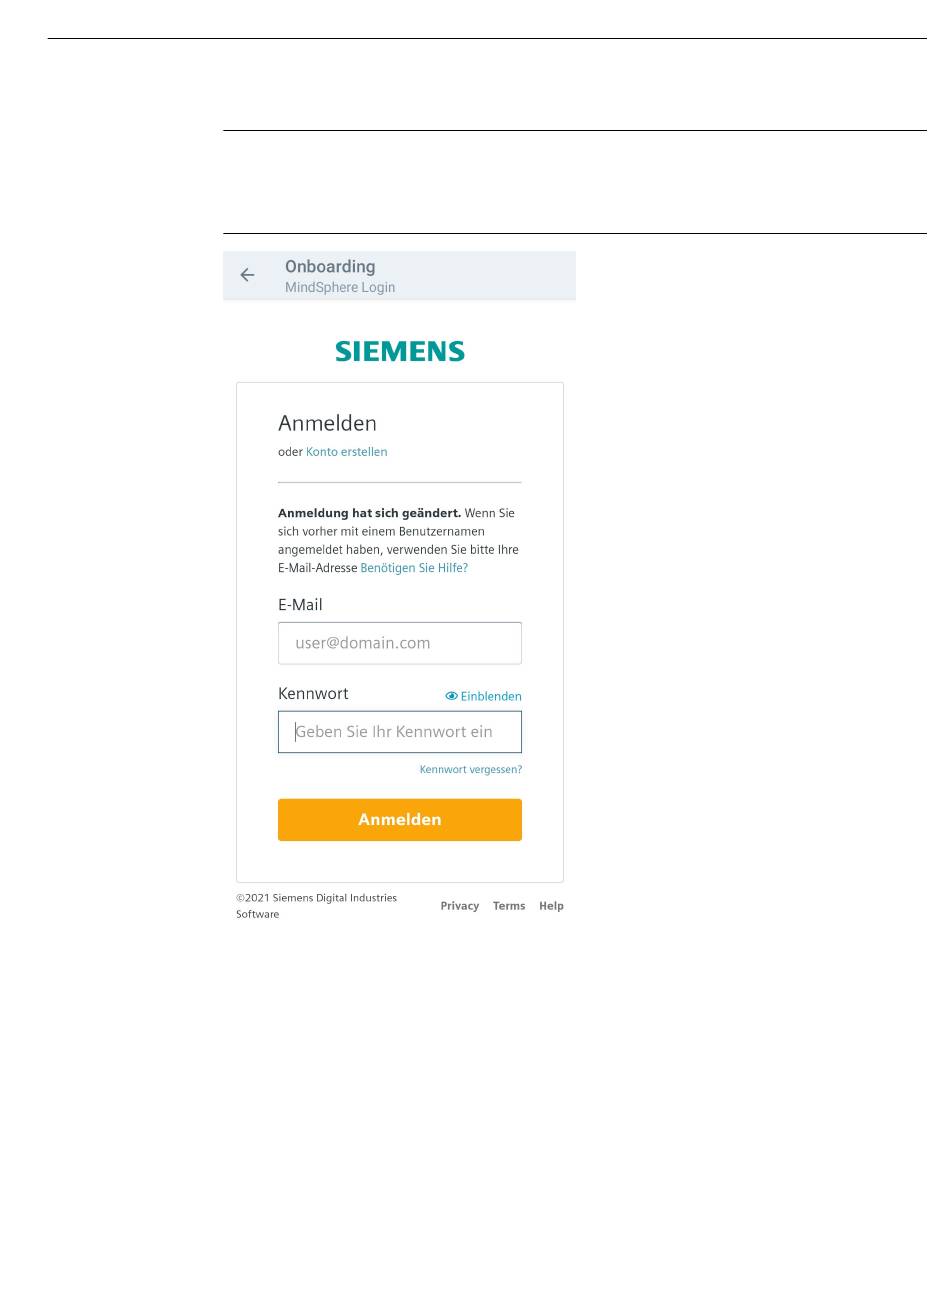Open the Benötigen Sie Hilfe? link
Image resolution: width=950 pixels, height=1301 pixels.
click(x=414, y=568)
